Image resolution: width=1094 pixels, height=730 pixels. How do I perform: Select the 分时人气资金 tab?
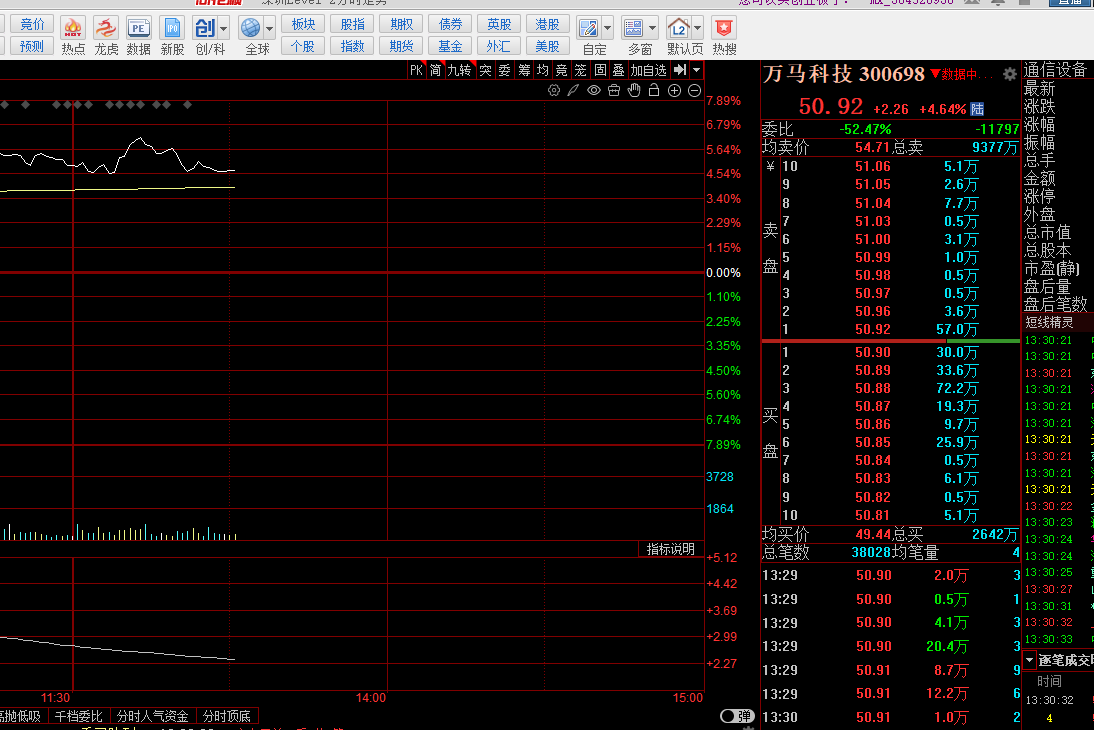coord(152,716)
